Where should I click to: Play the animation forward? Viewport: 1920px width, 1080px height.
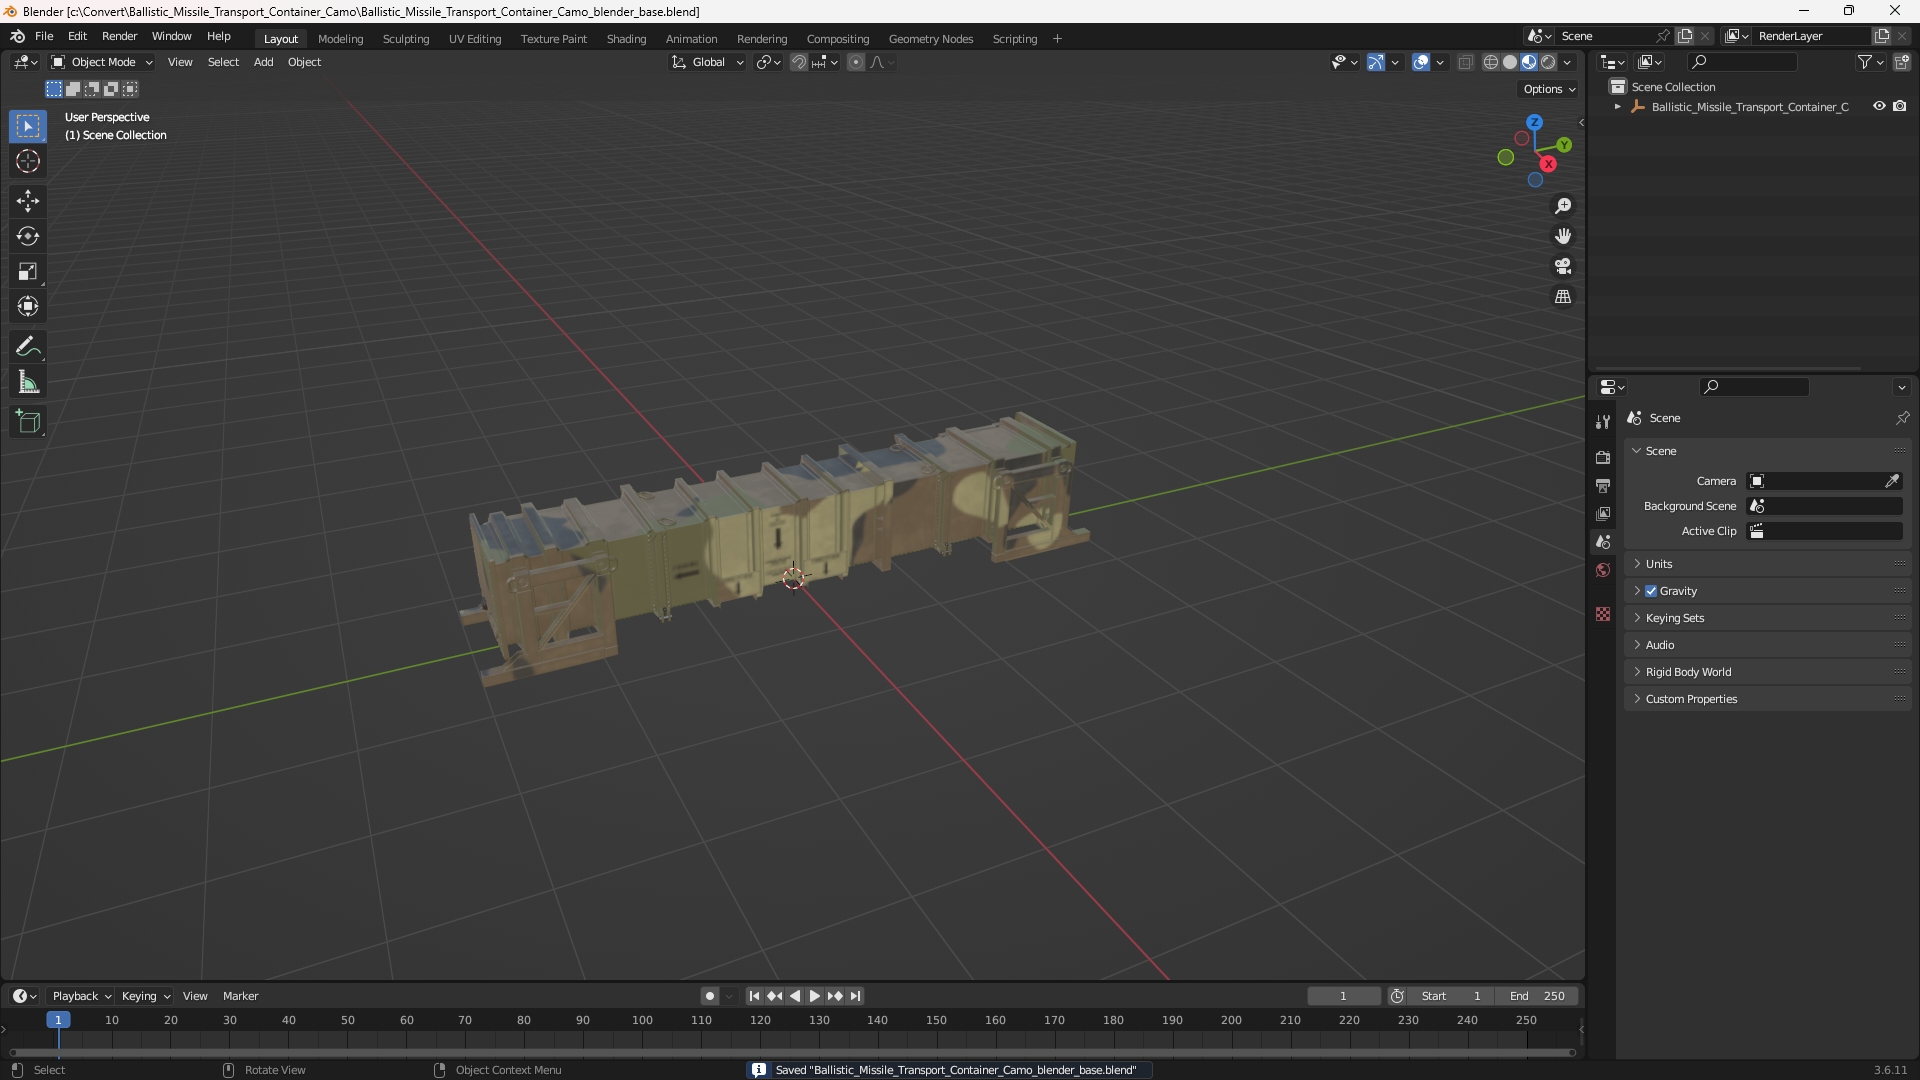pyautogui.click(x=814, y=996)
